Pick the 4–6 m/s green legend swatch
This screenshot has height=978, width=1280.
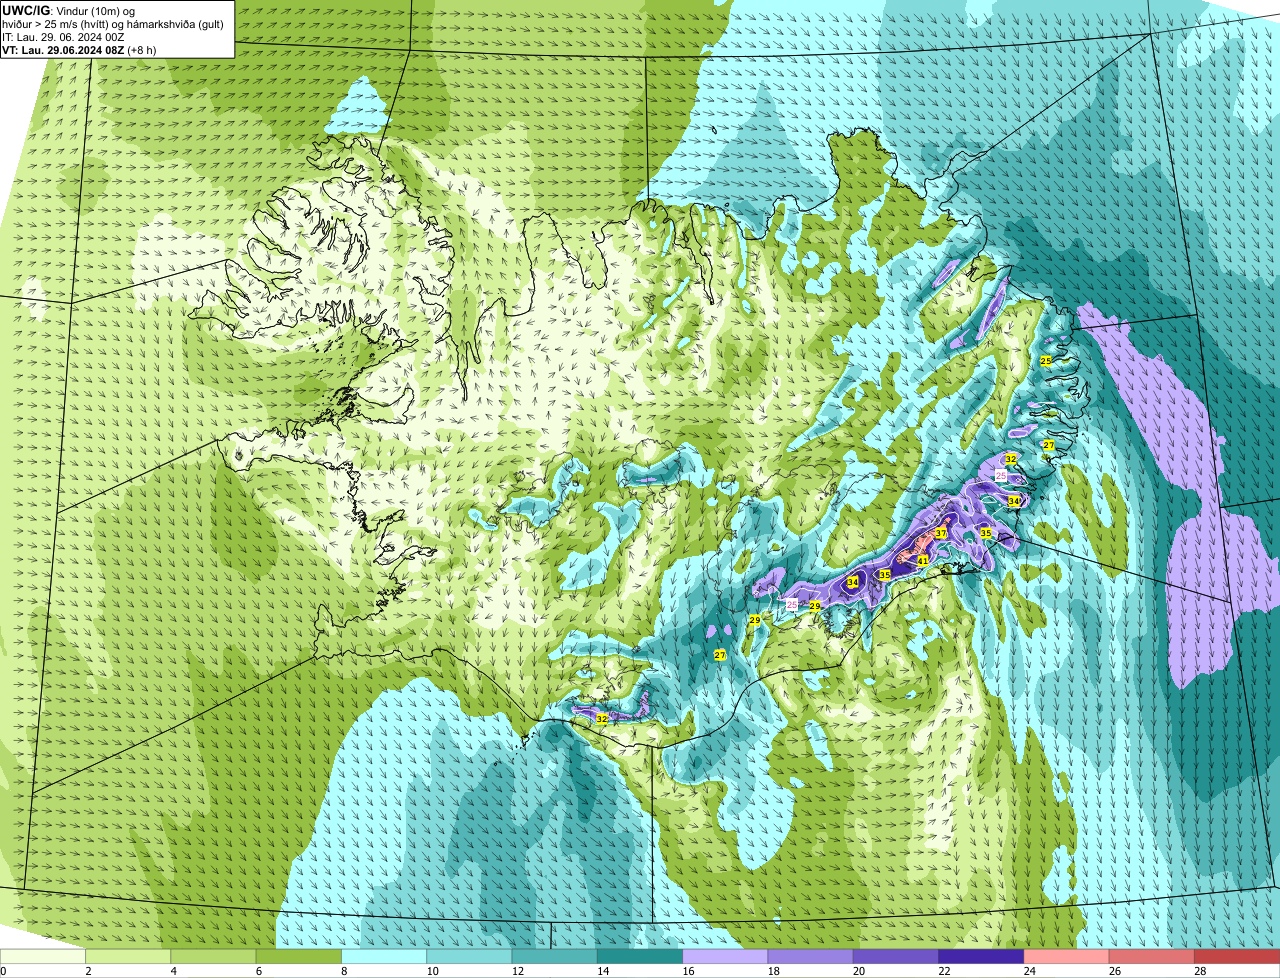click(x=213, y=956)
